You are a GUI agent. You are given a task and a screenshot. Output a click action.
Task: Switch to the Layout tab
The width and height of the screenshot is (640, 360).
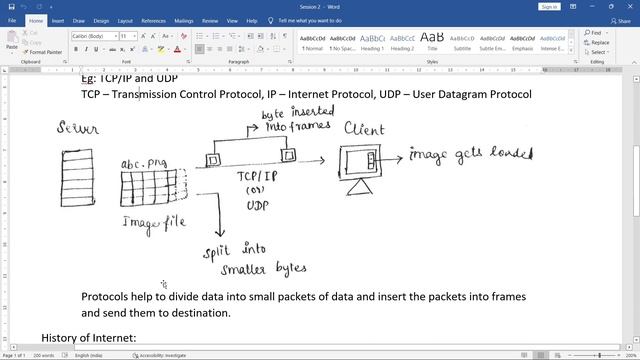(x=125, y=21)
